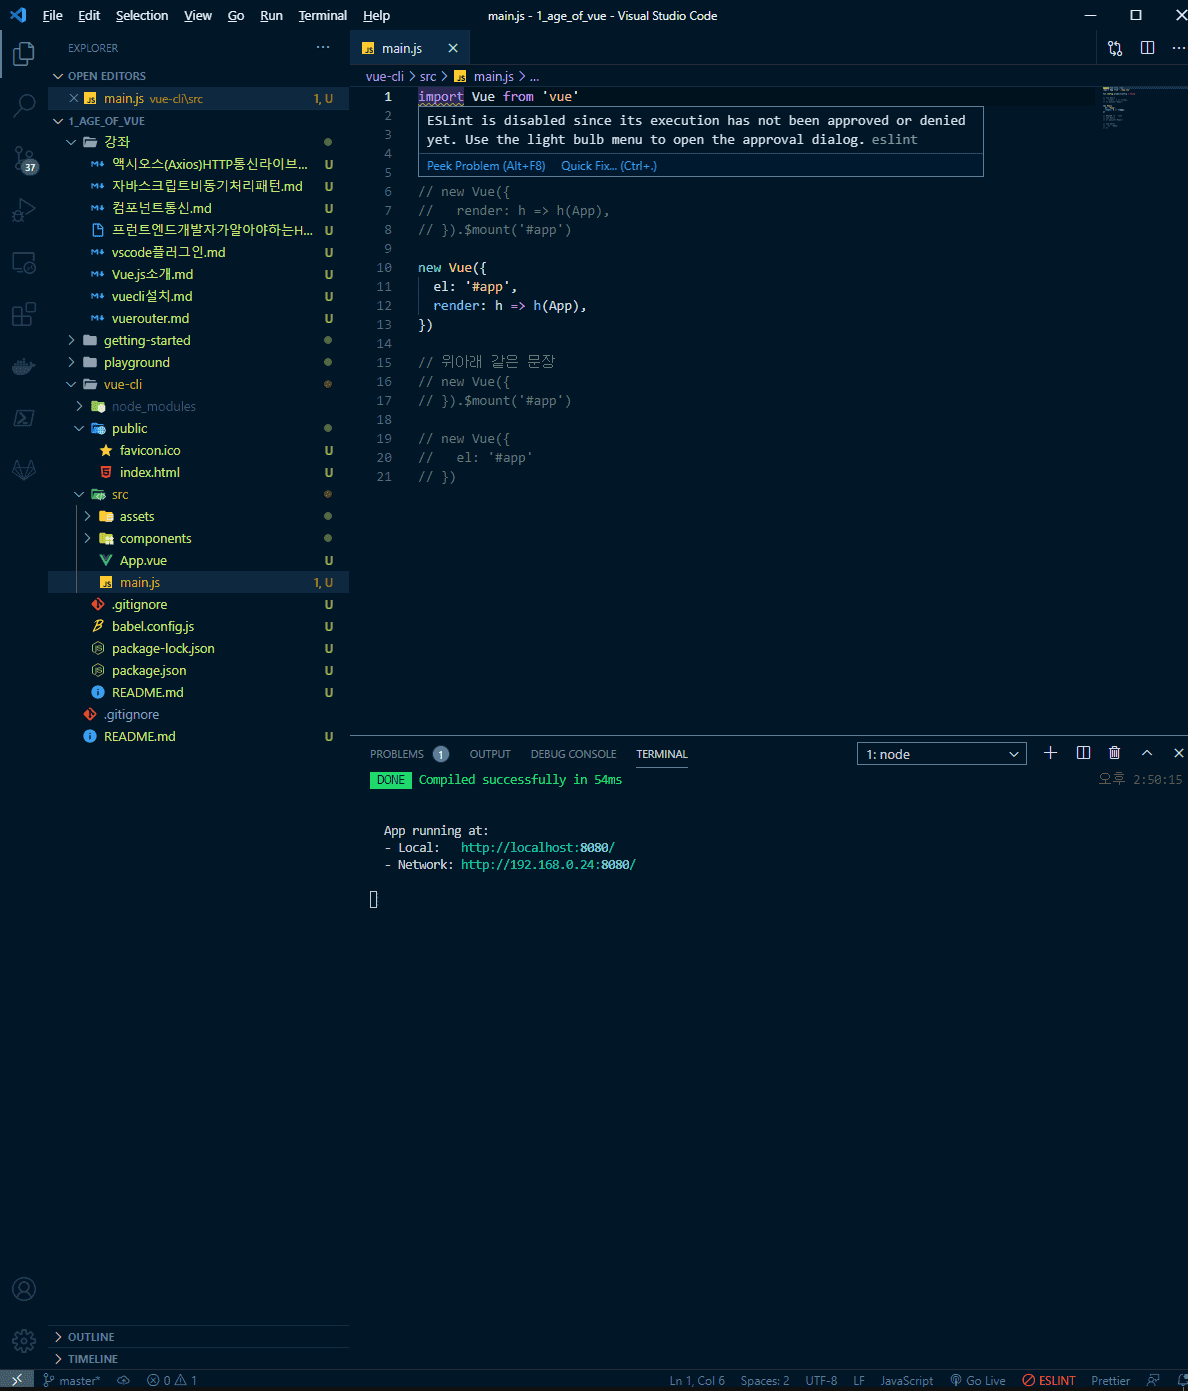Open the GitLab view in activity bar
Viewport: 1188px width, 1391px height.
[24, 469]
